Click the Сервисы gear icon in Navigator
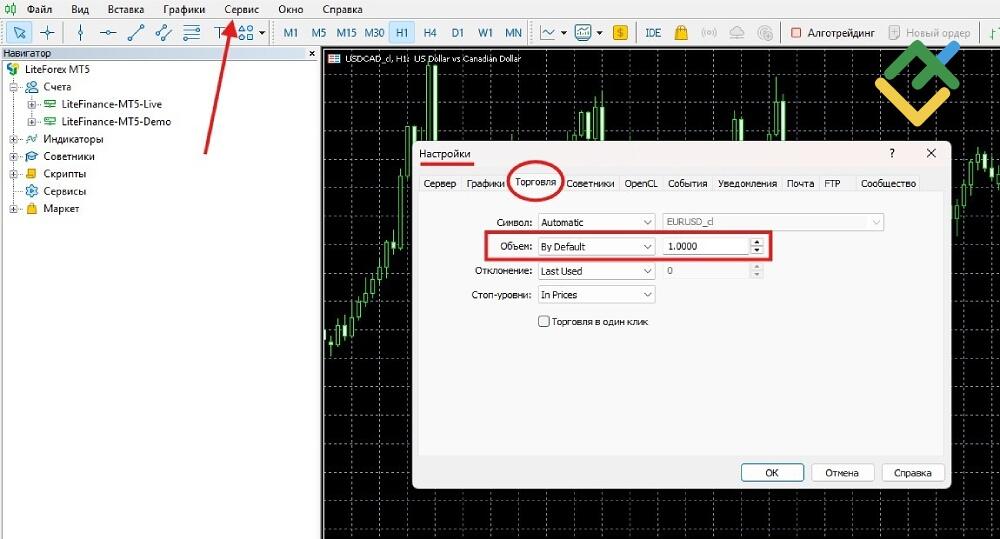Image resolution: width=1000 pixels, height=539 pixels. (31, 191)
